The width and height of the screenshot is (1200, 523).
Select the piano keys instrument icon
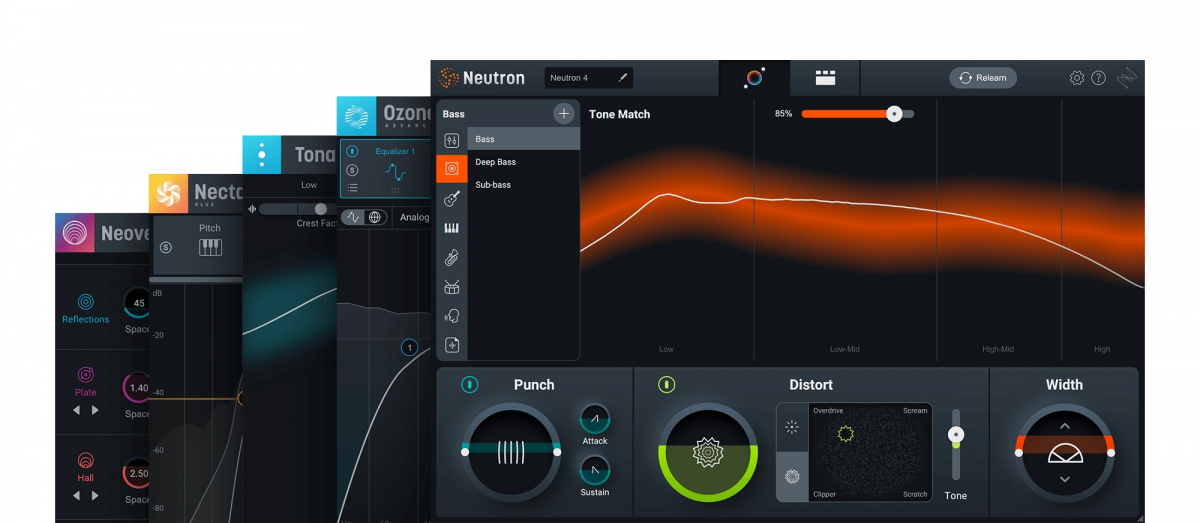pos(452,229)
